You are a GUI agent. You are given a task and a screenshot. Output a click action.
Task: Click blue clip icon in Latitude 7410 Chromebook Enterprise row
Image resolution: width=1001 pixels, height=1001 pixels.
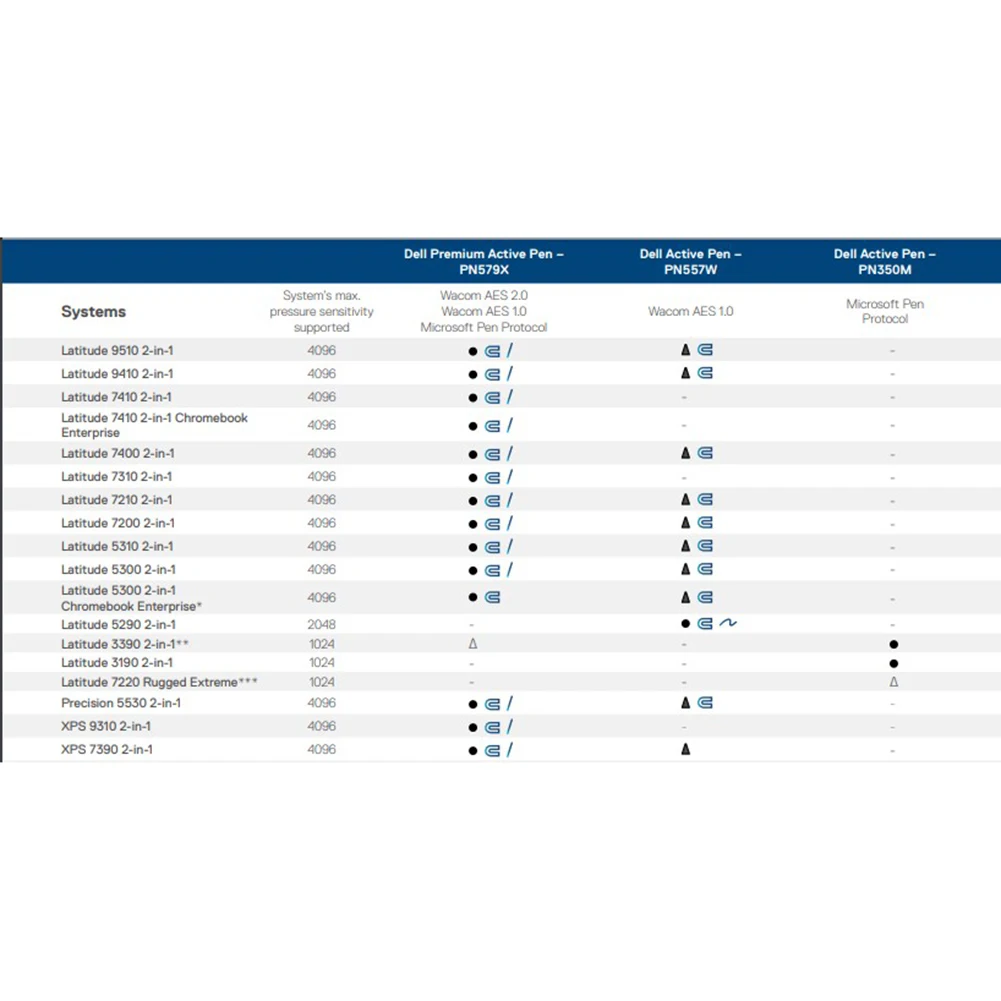(x=492, y=426)
